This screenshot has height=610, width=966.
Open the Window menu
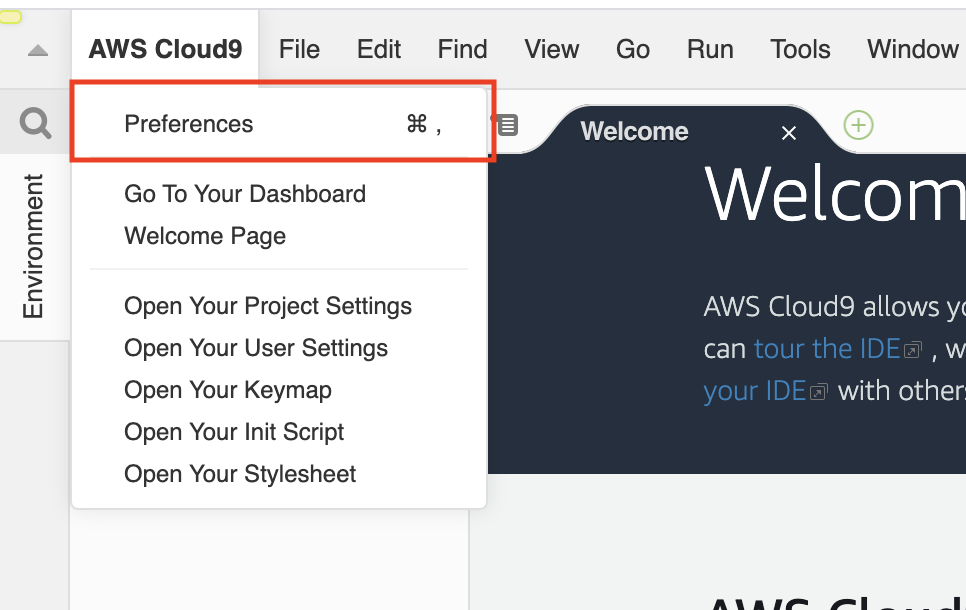point(912,49)
